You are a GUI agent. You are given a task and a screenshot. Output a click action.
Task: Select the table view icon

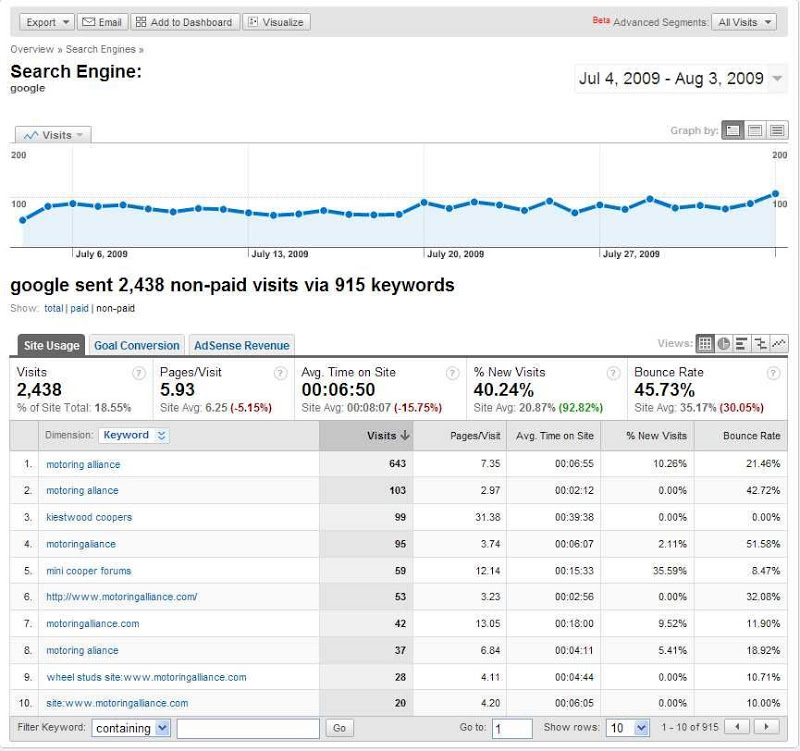tap(705, 343)
